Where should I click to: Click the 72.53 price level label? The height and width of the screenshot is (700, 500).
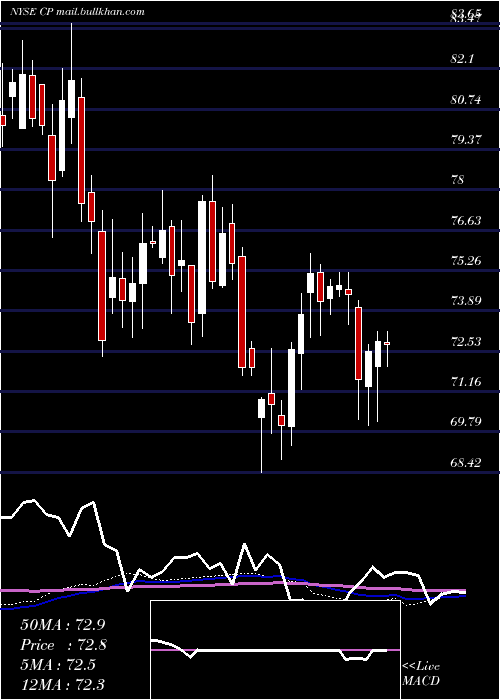[x=466, y=342]
